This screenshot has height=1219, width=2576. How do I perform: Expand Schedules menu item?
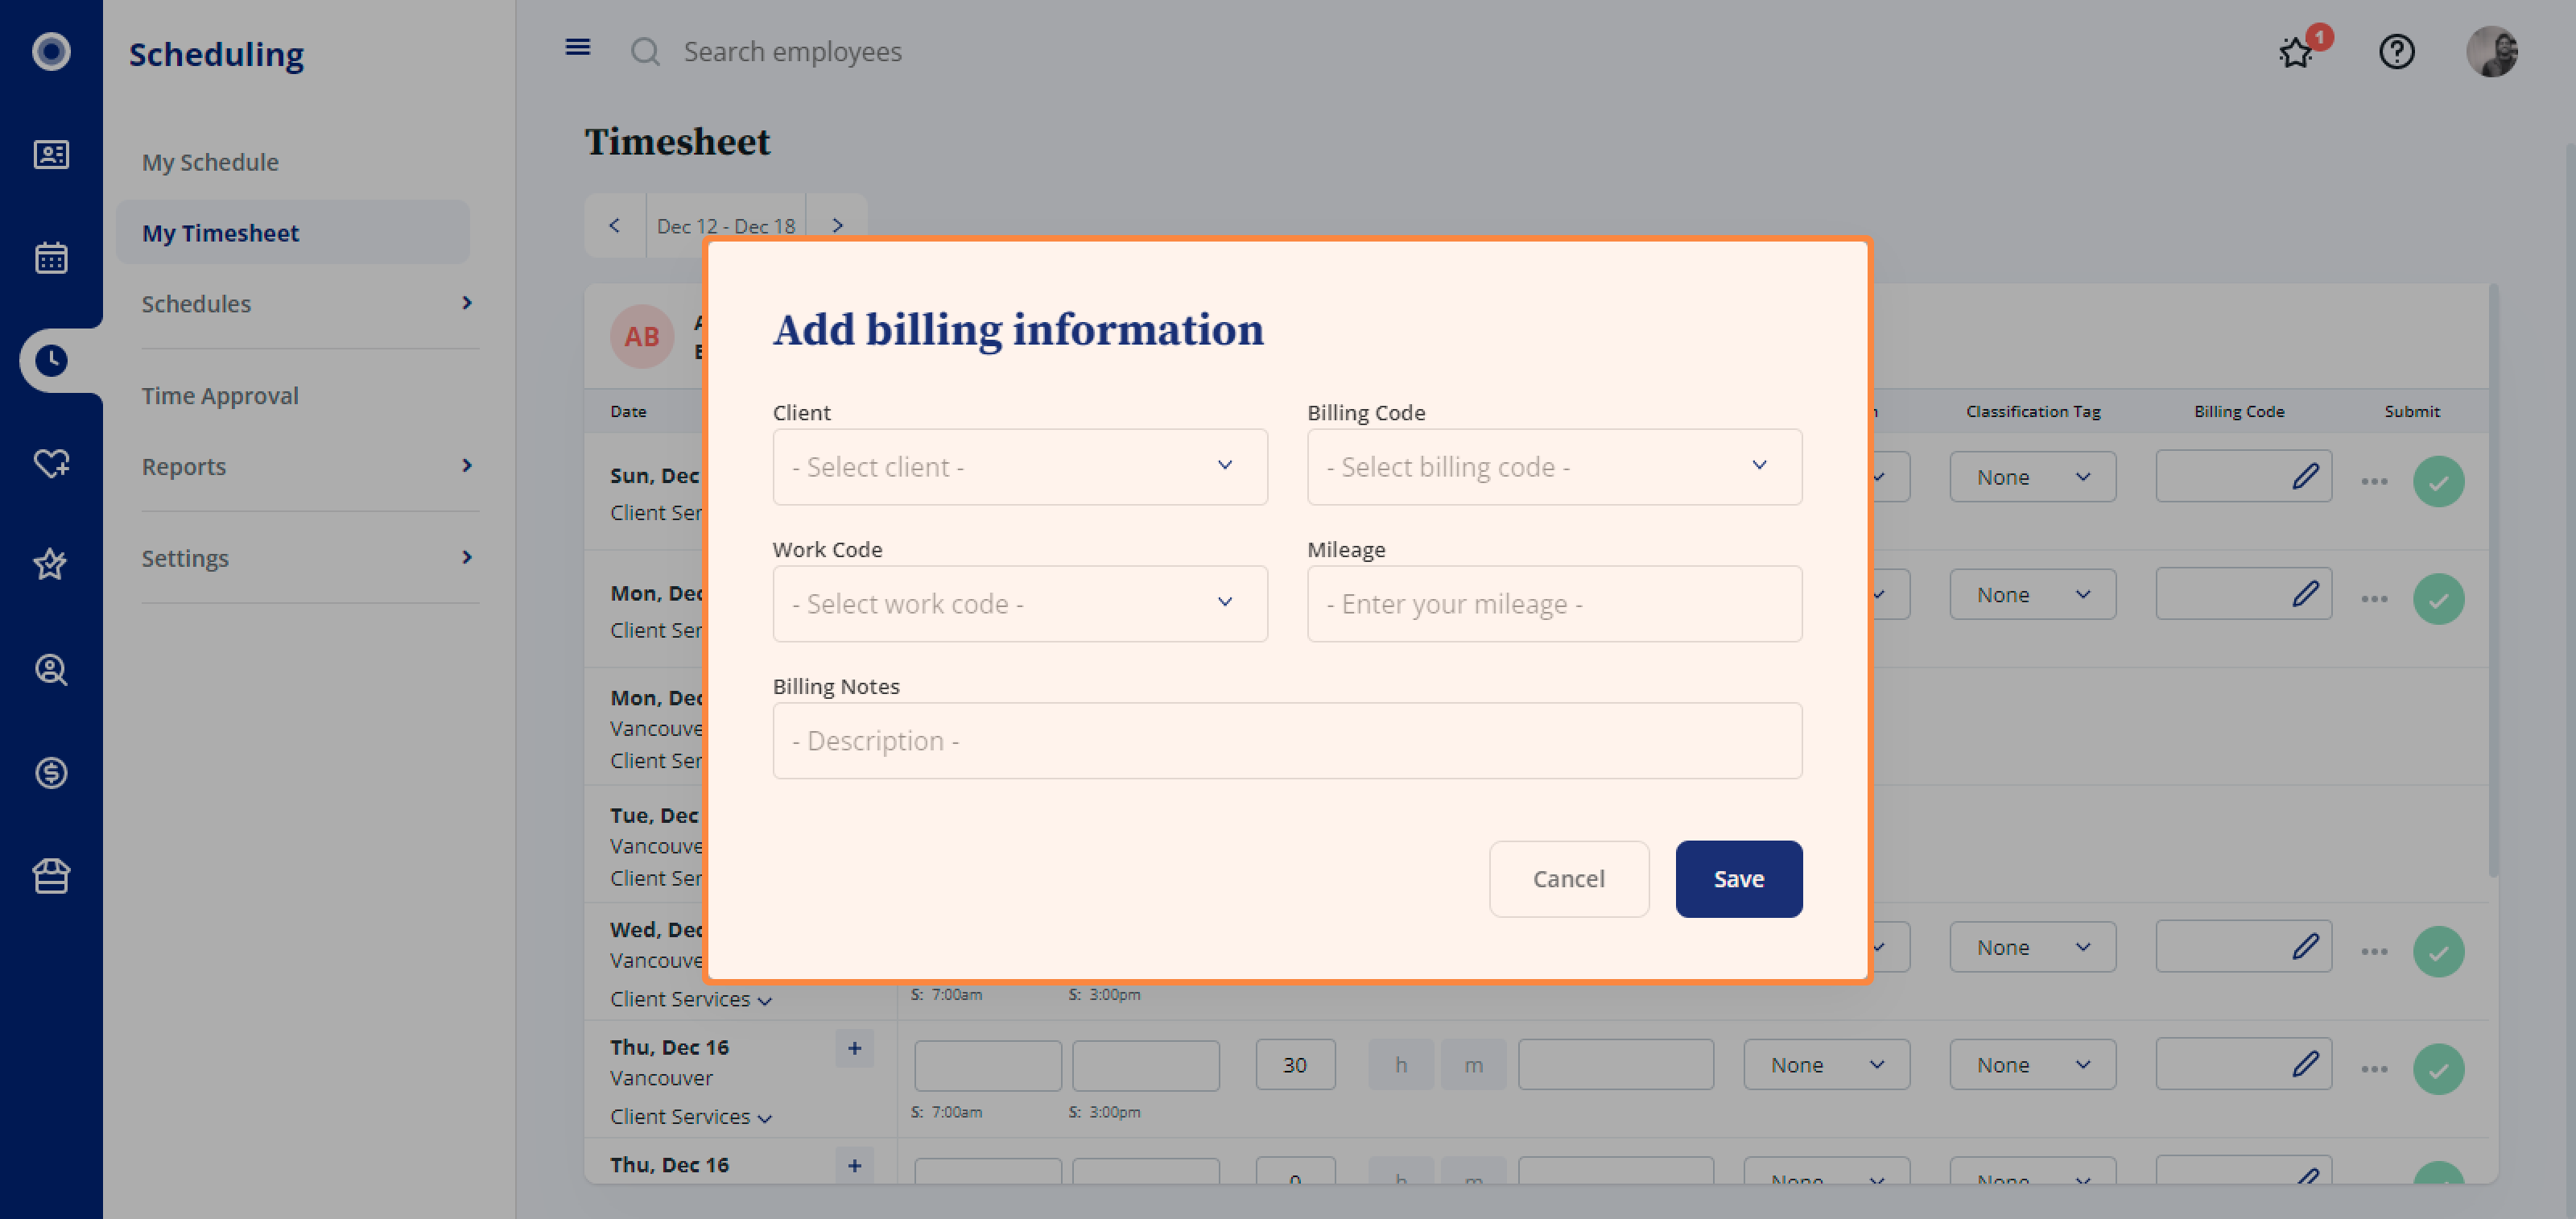[309, 303]
